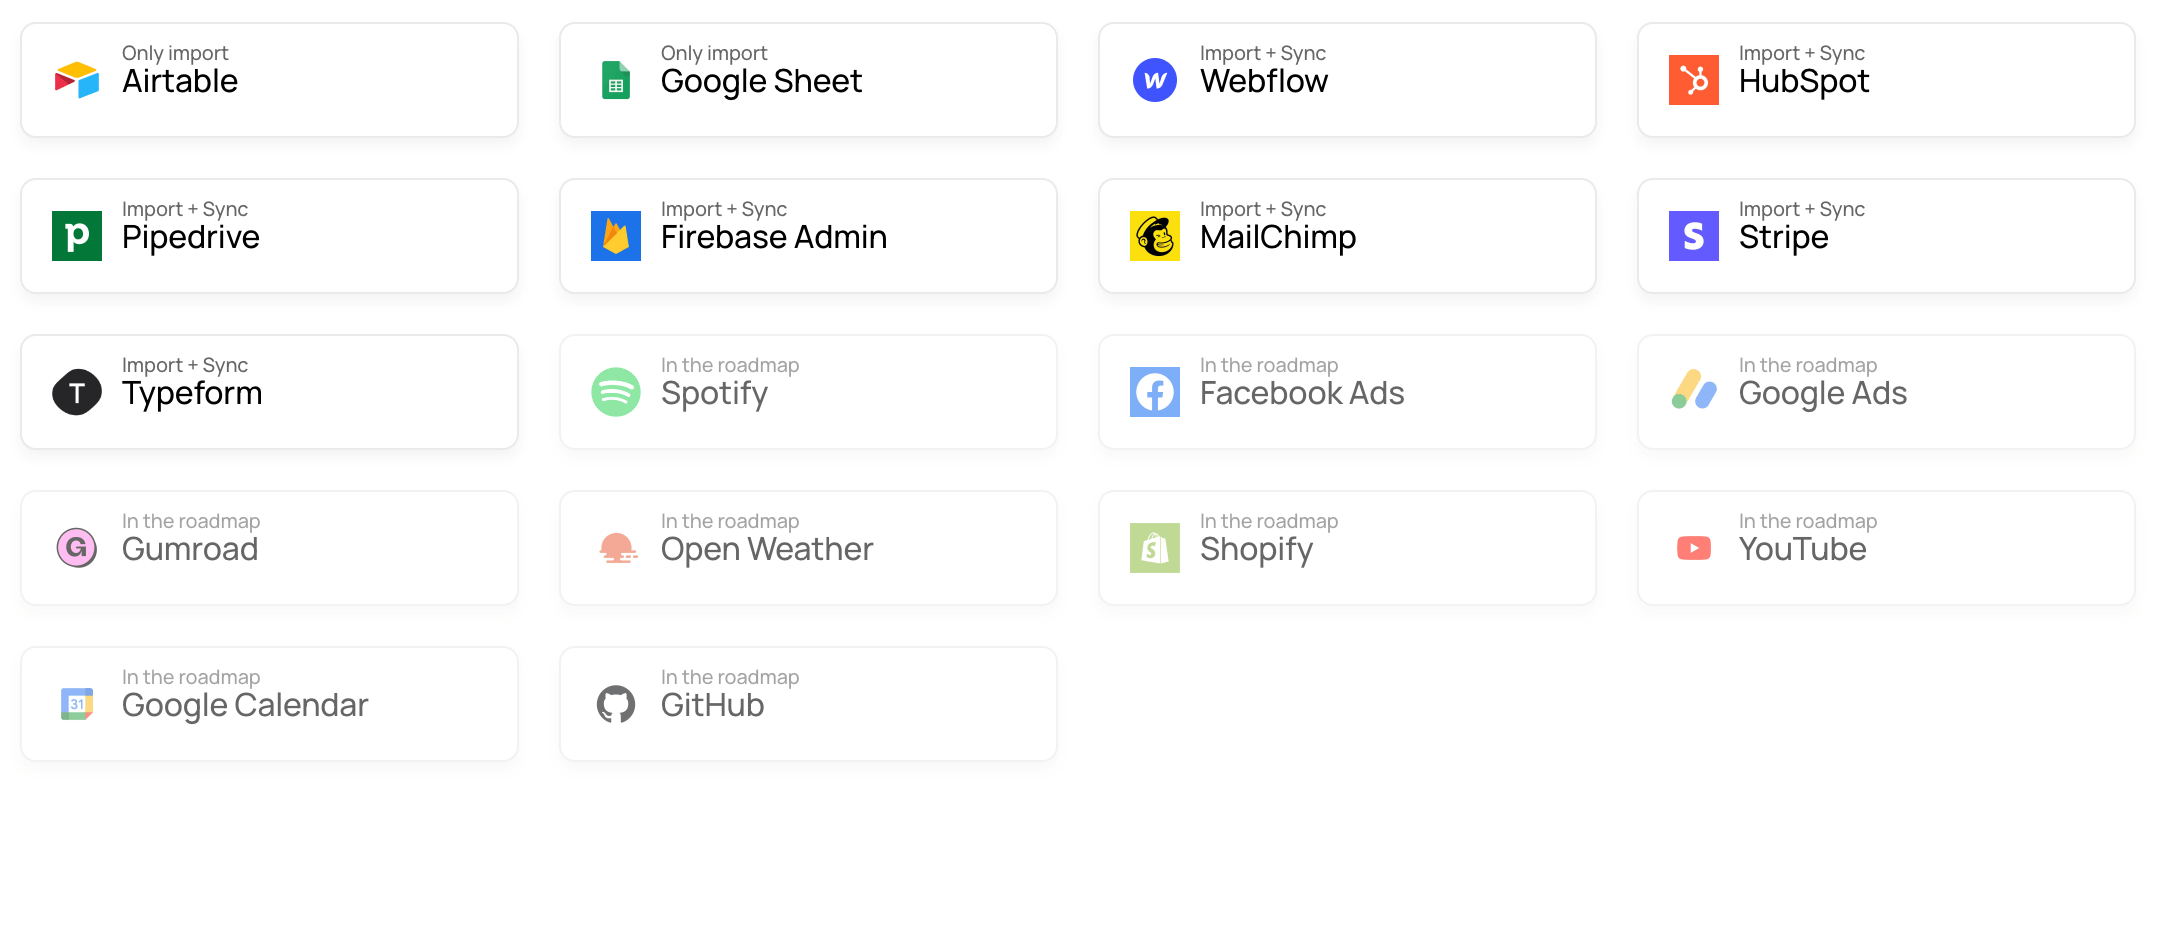Viewport: 2160px width, 948px height.
Task: Select the Google Sheet green icon
Action: [x=616, y=80]
